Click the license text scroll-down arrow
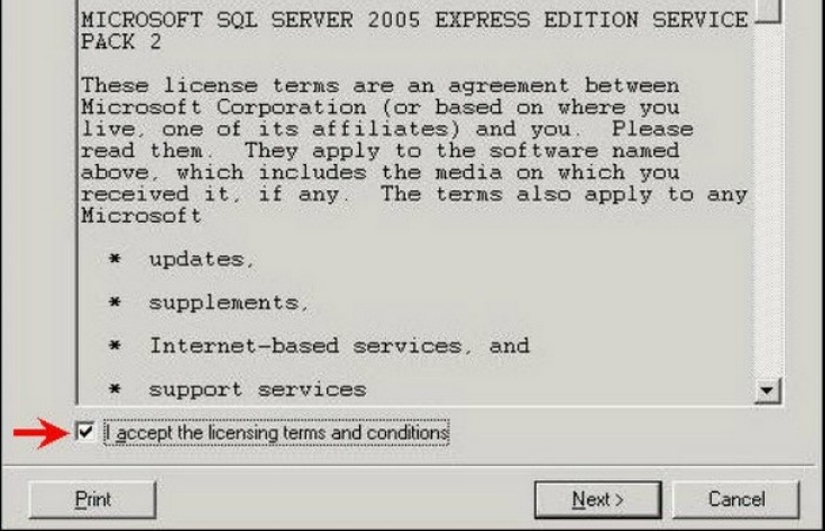 tap(768, 389)
